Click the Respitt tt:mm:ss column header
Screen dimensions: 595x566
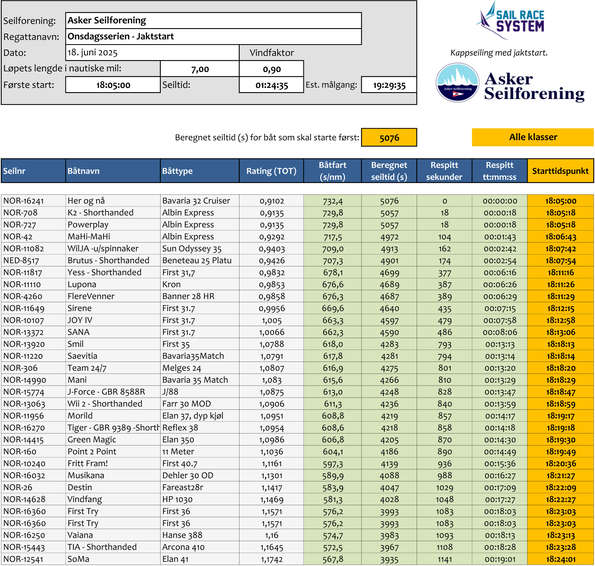coord(499,171)
